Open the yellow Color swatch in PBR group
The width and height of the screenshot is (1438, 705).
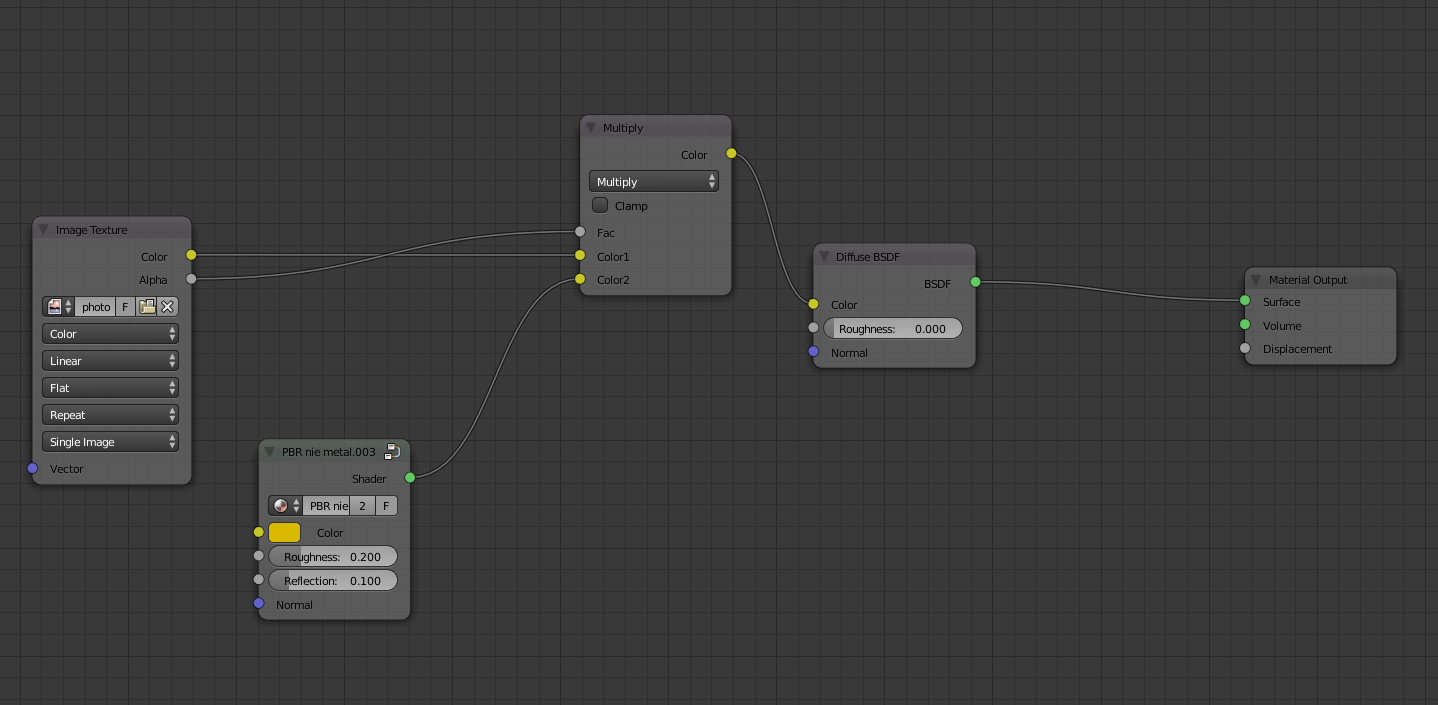[x=284, y=532]
